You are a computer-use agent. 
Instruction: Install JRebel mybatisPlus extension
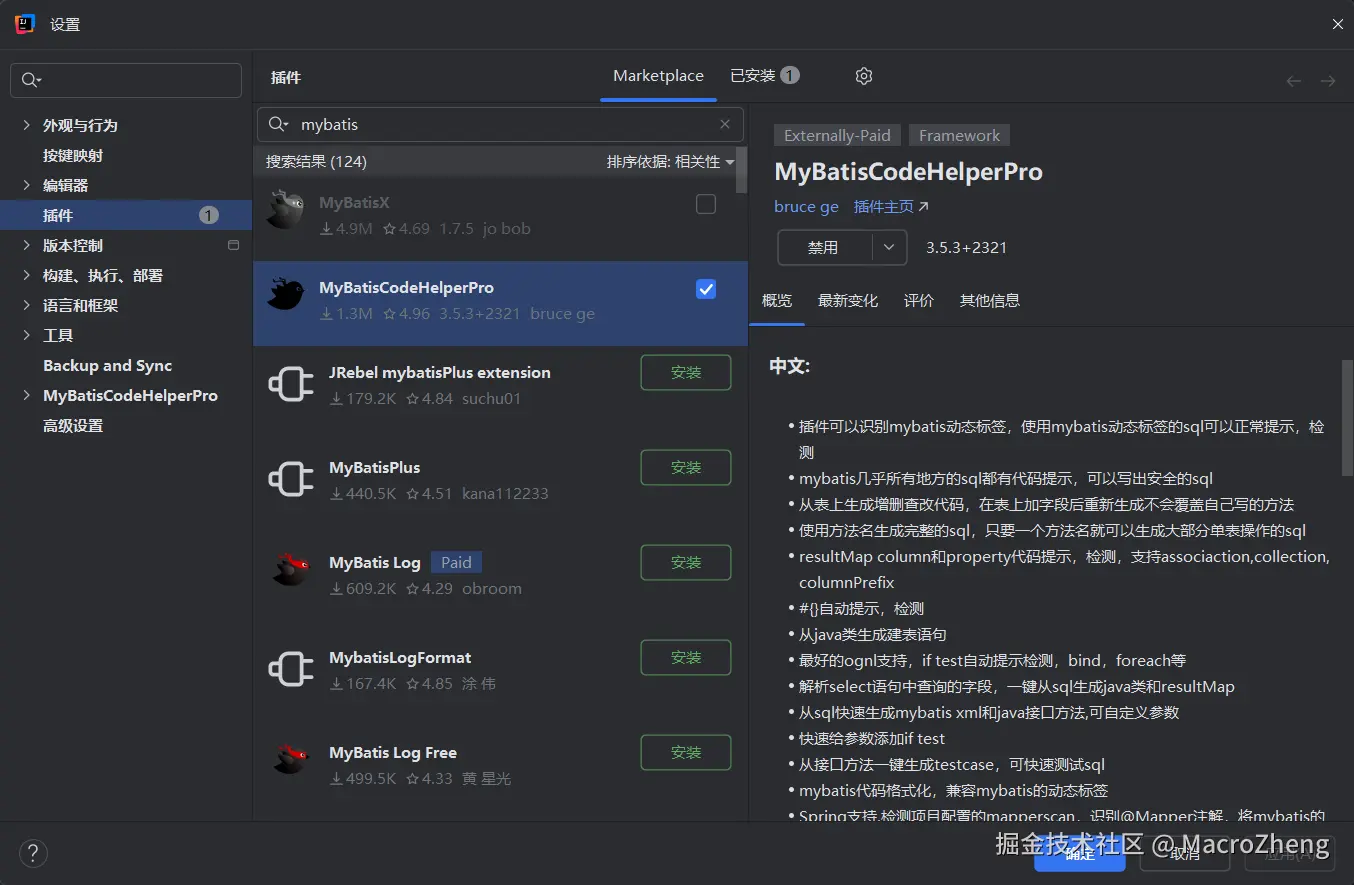click(x=686, y=372)
